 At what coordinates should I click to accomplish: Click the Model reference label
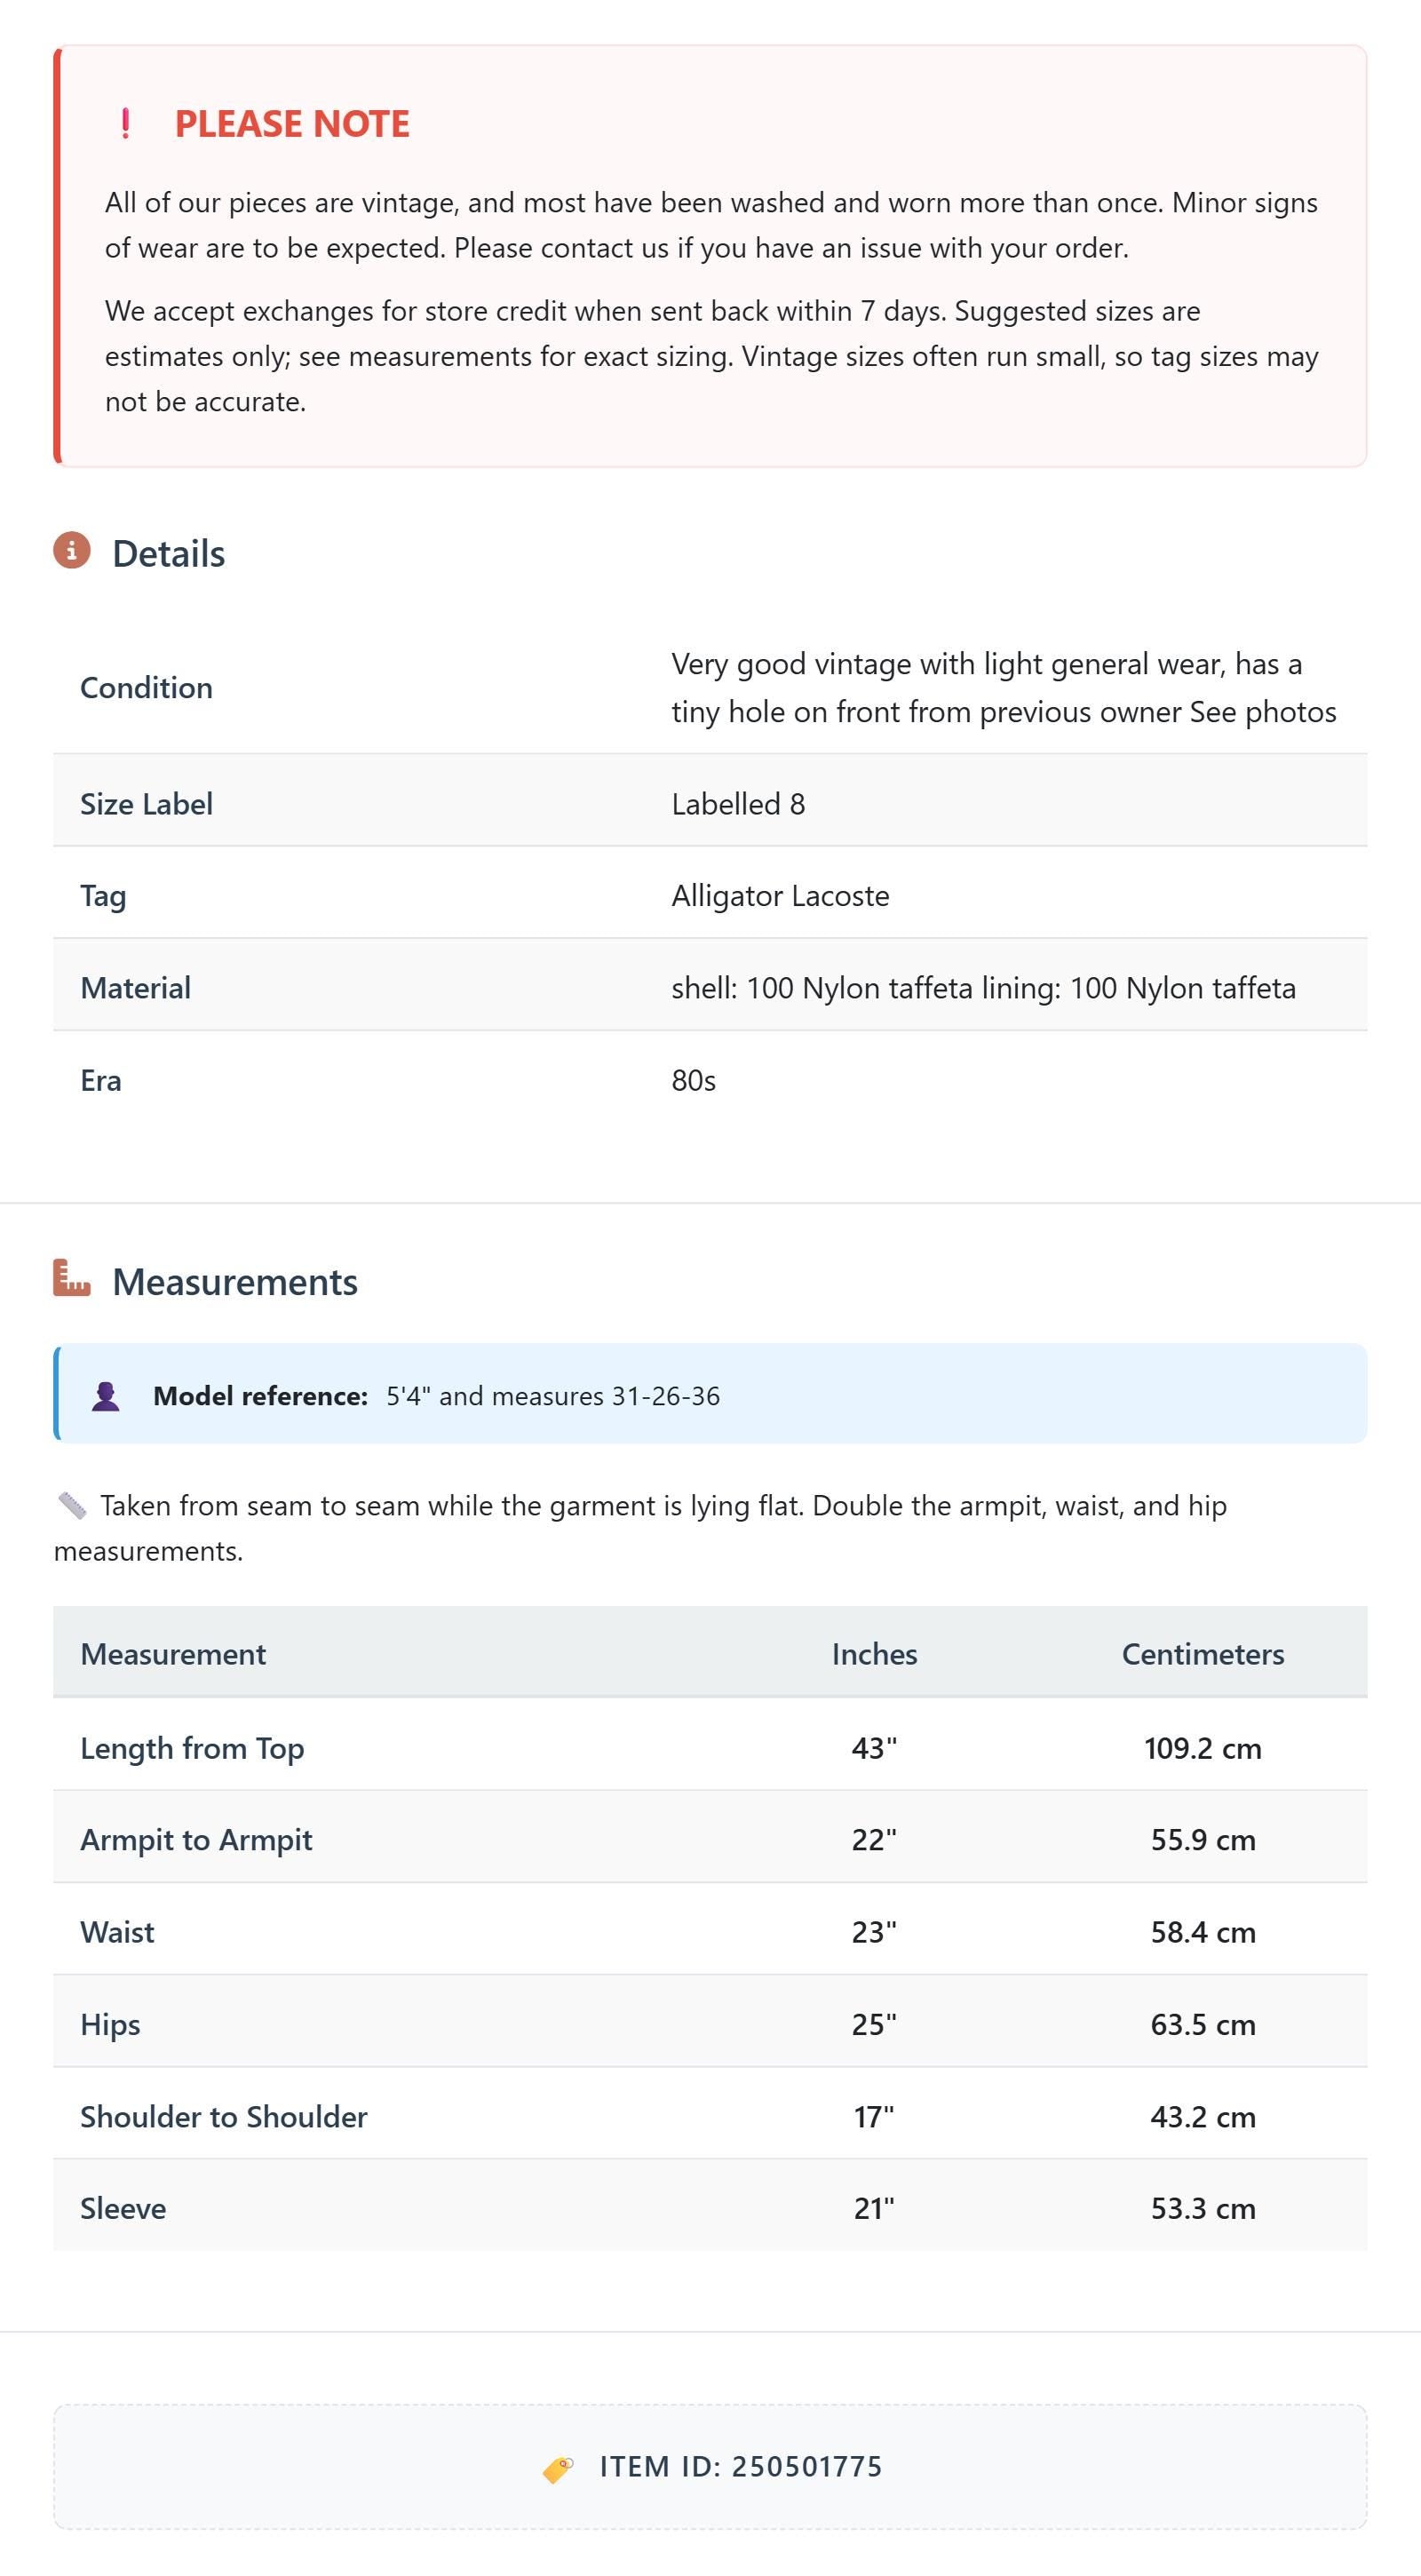(260, 1396)
